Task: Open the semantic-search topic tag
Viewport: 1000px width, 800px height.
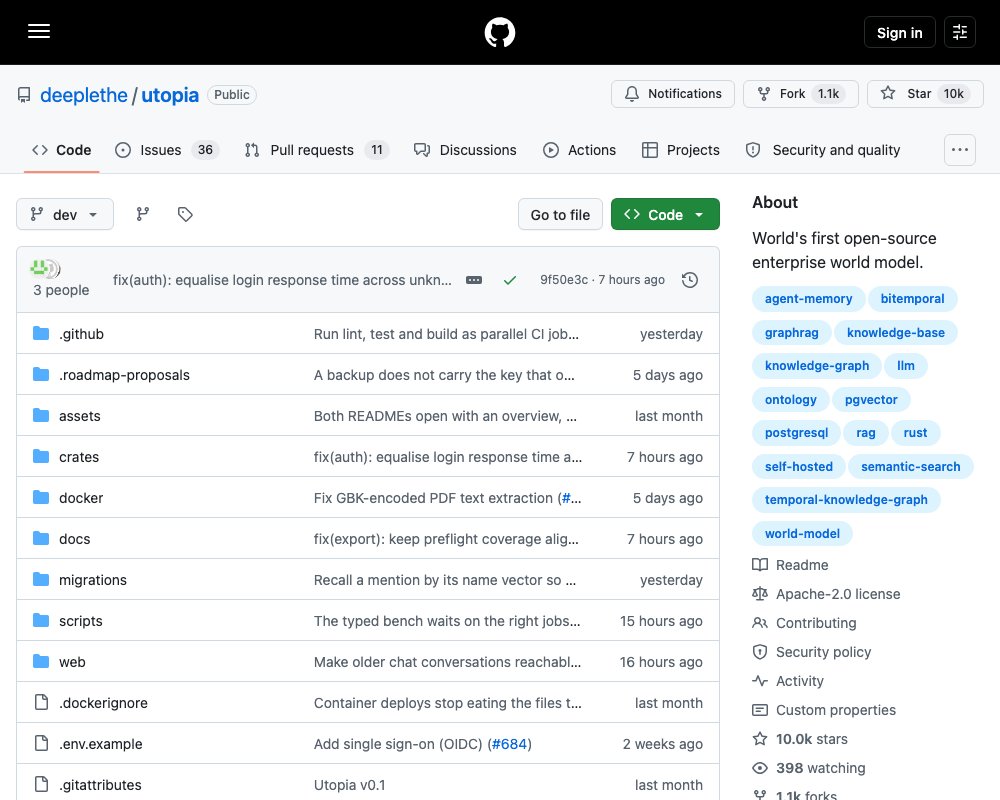Action: click(910, 466)
